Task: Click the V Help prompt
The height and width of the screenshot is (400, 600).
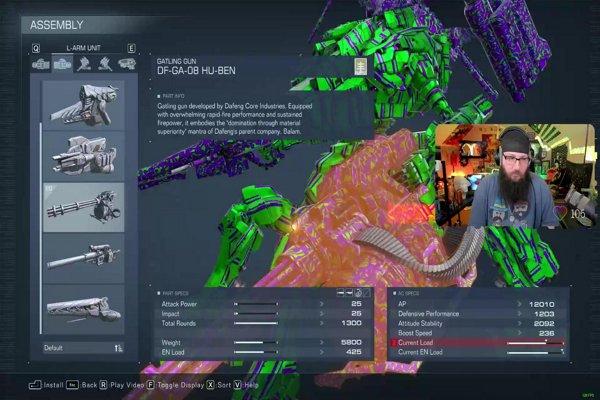Action: [246, 385]
